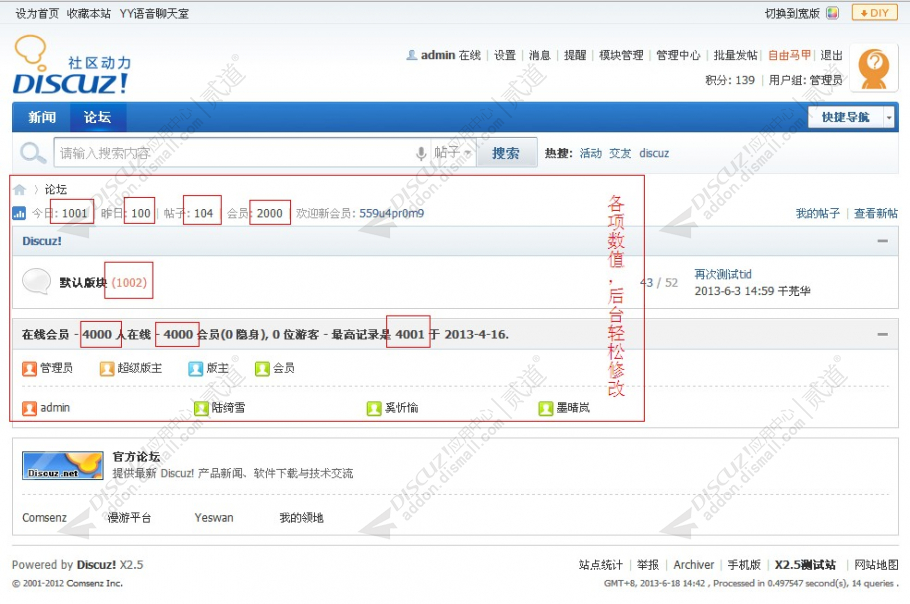The image size is (910, 604).
Task: Open the 批量发帖 menu item
Action: point(735,55)
